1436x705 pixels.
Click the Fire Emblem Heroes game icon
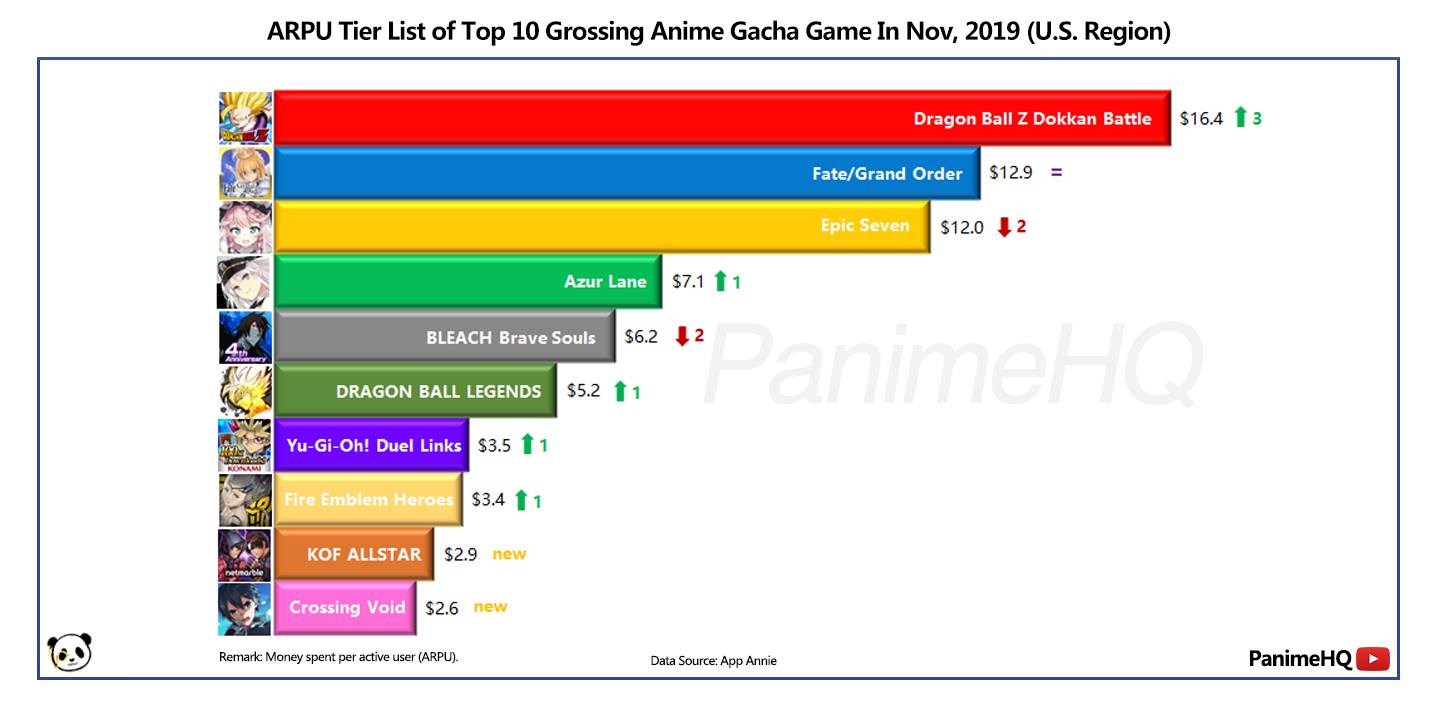[245, 500]
